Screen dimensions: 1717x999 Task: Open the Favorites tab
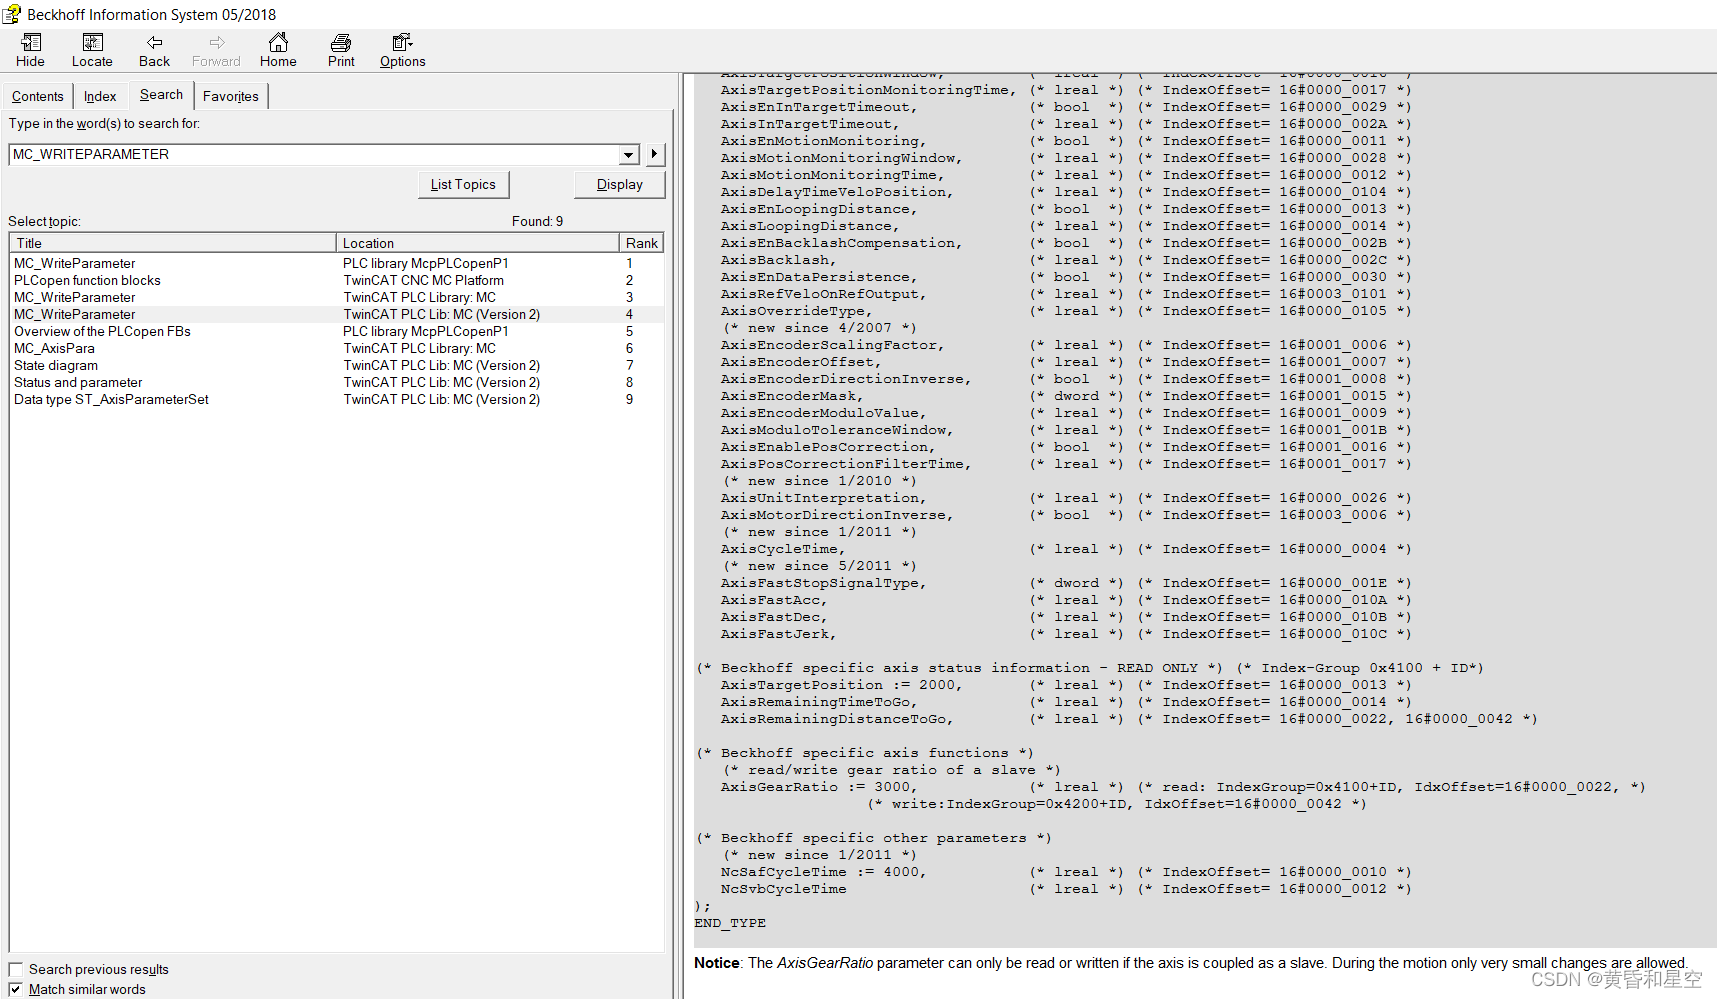231,96
